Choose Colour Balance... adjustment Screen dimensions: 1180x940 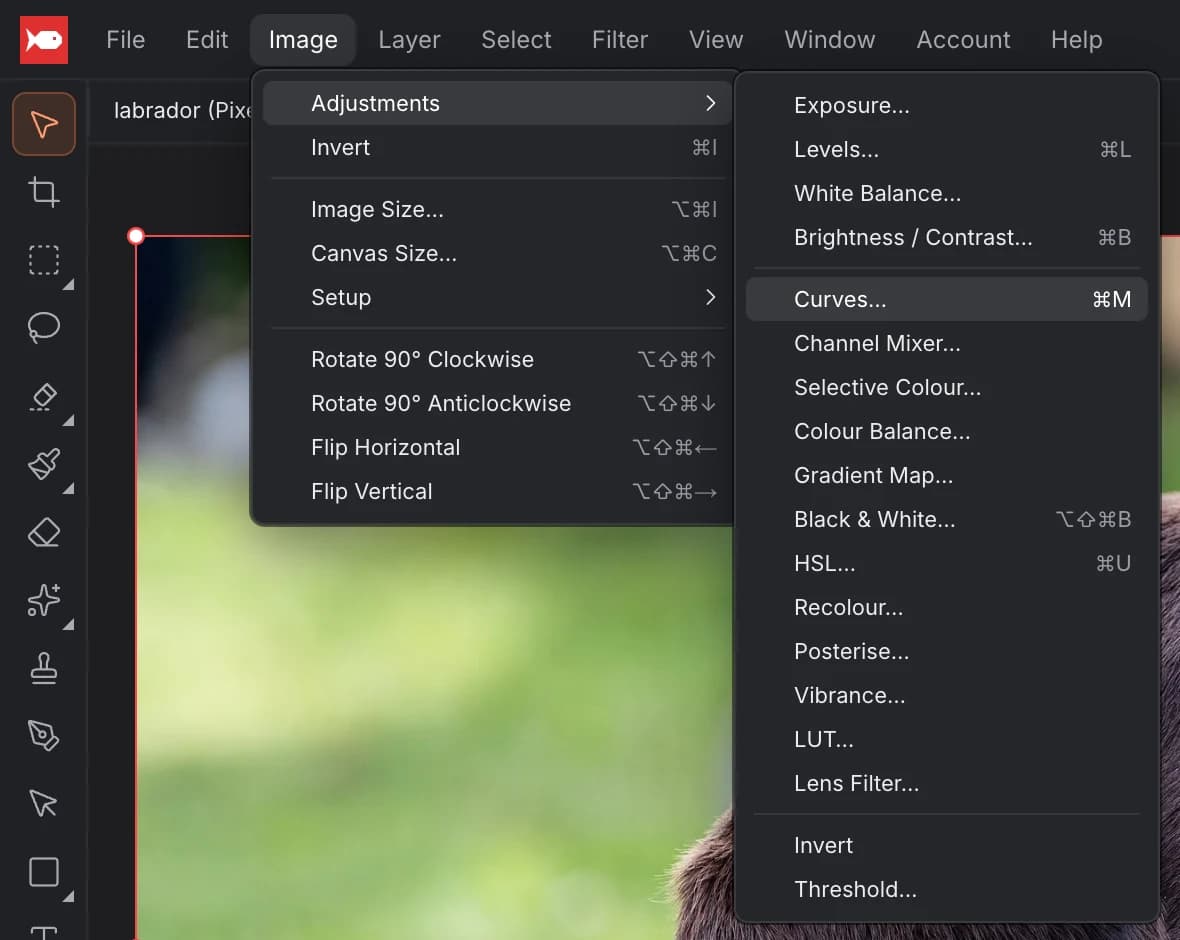click(947, 431)
